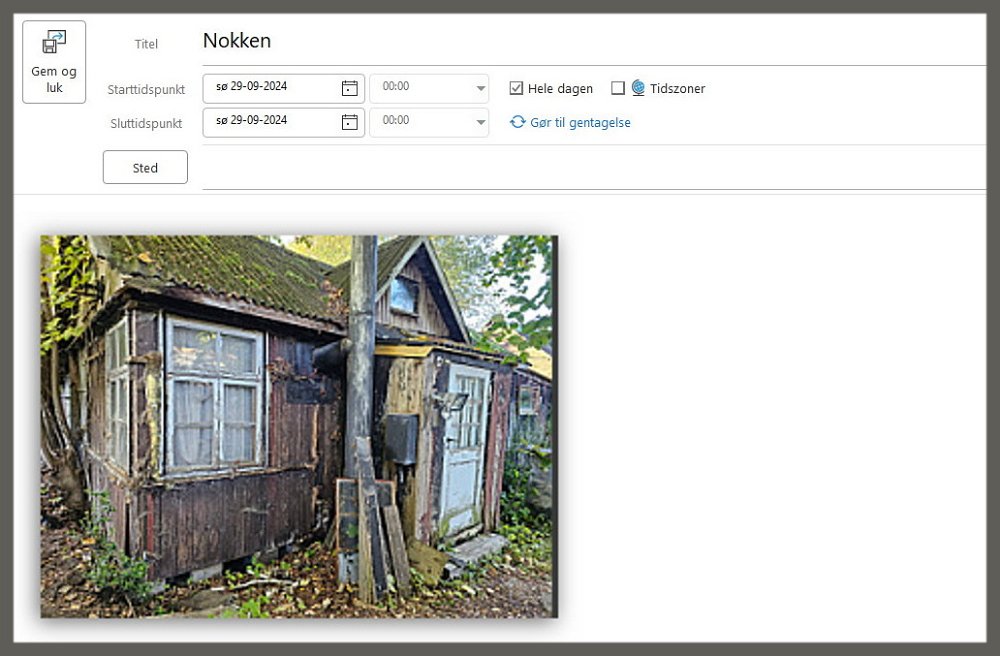Click the Gør til gentagelse link

coord(580,122)
